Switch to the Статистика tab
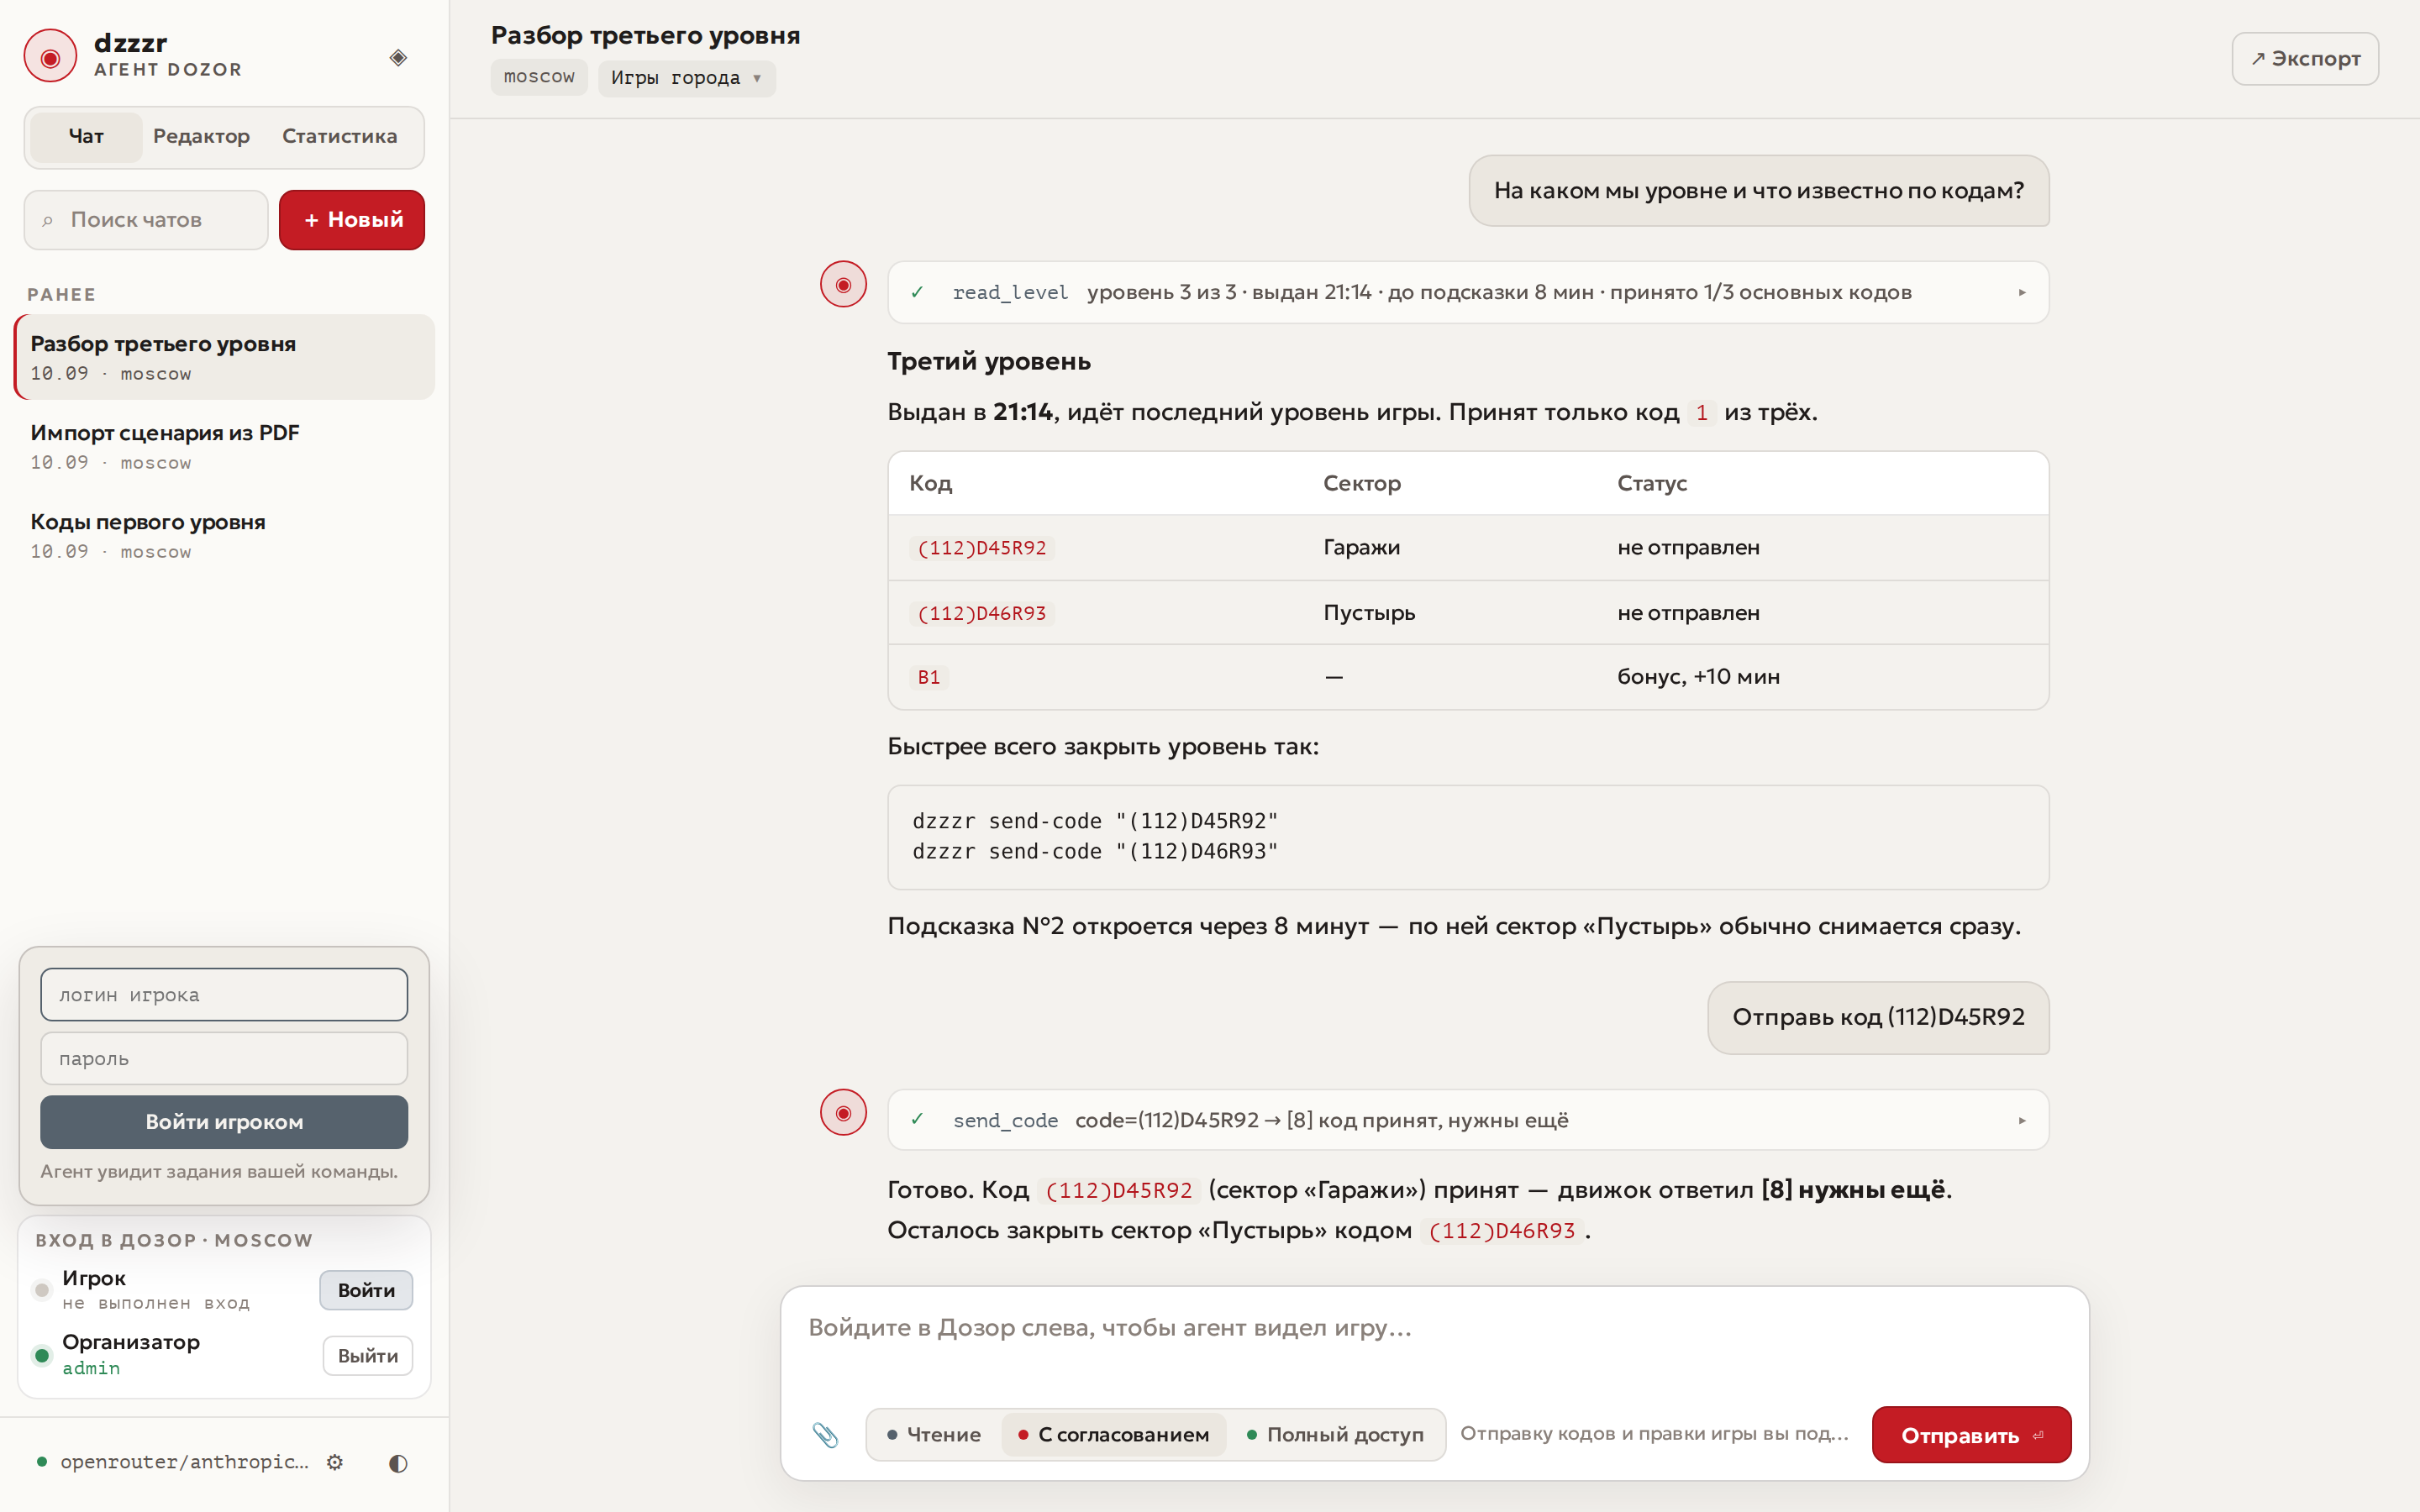The image size is (2420, 1512). point(339,137)
